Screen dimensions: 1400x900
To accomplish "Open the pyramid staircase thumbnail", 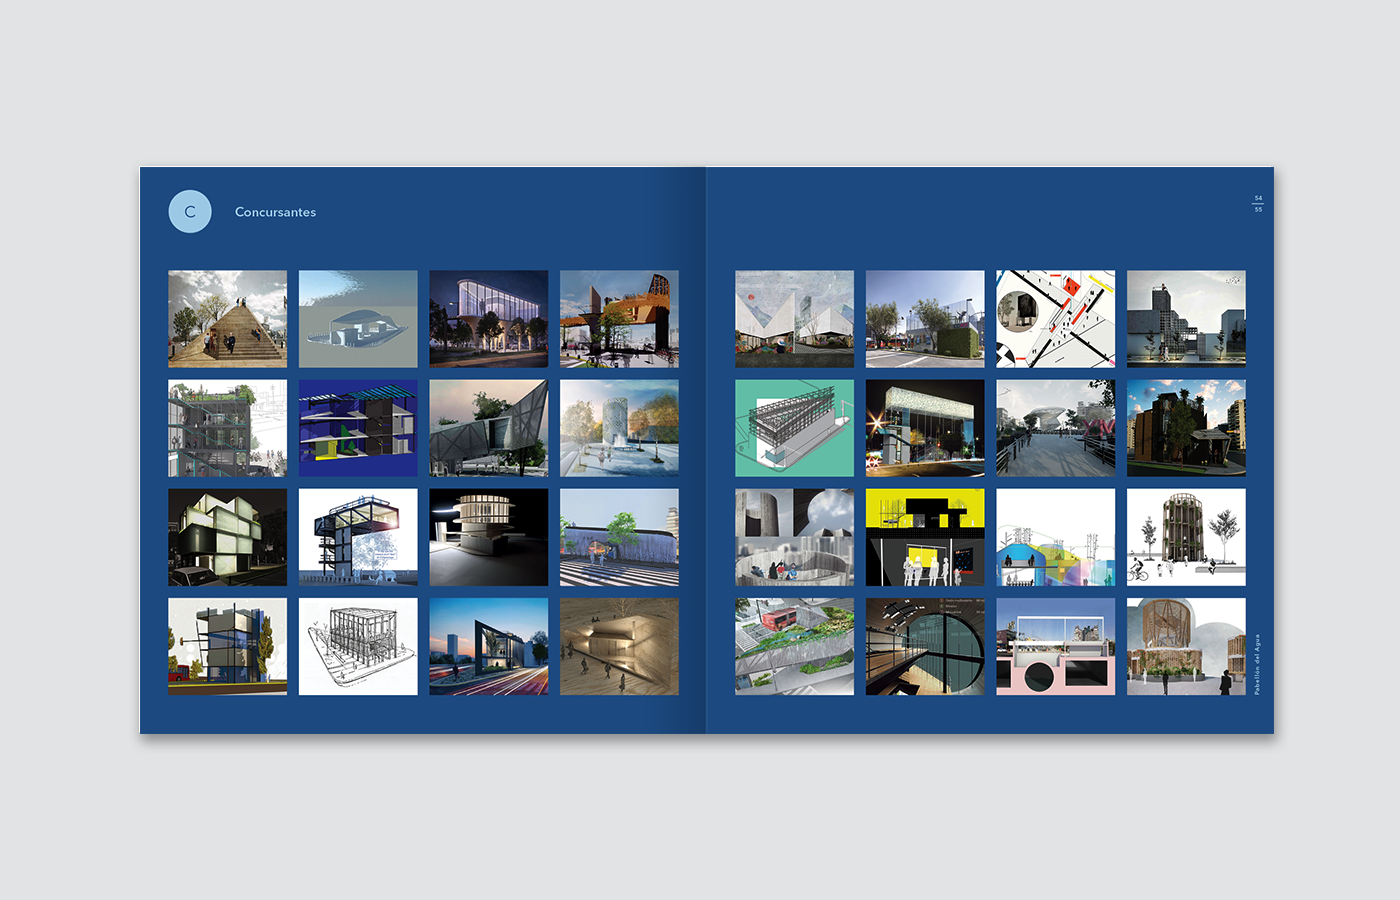I will click(x=227, y=319).
